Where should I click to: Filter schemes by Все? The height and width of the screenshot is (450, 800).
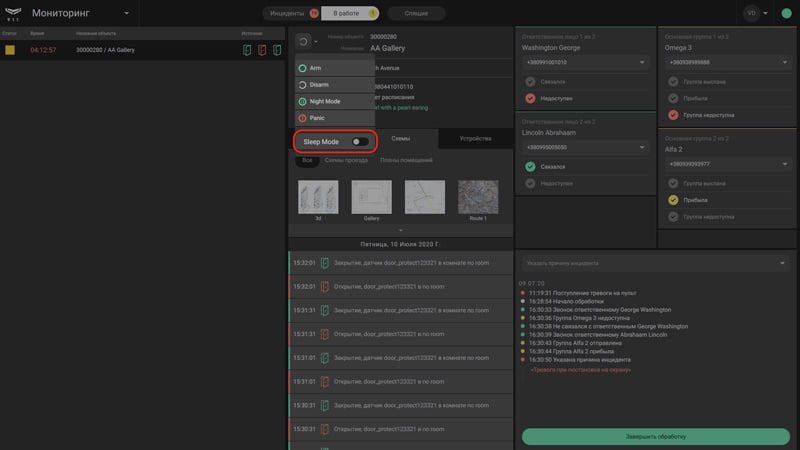pos(307,160)
